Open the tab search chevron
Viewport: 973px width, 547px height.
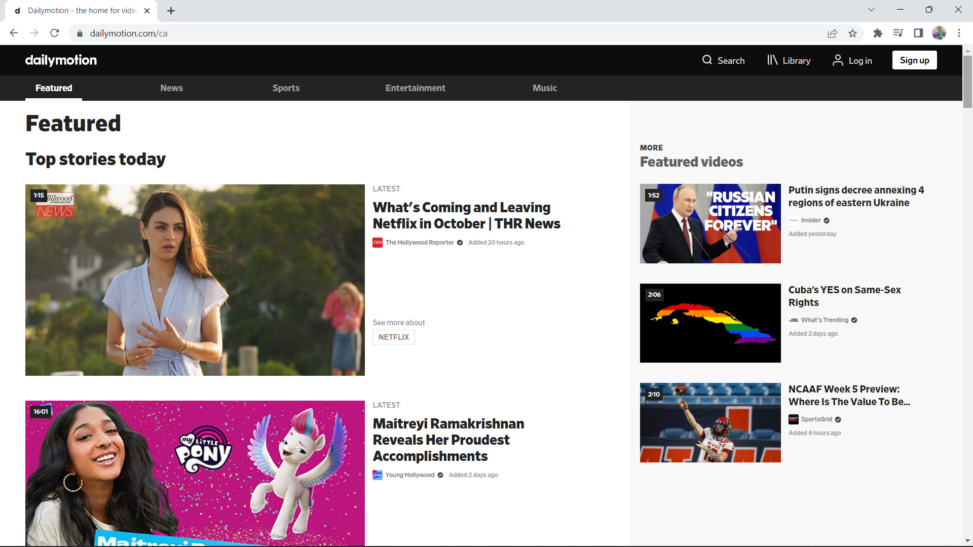(871, 9)
